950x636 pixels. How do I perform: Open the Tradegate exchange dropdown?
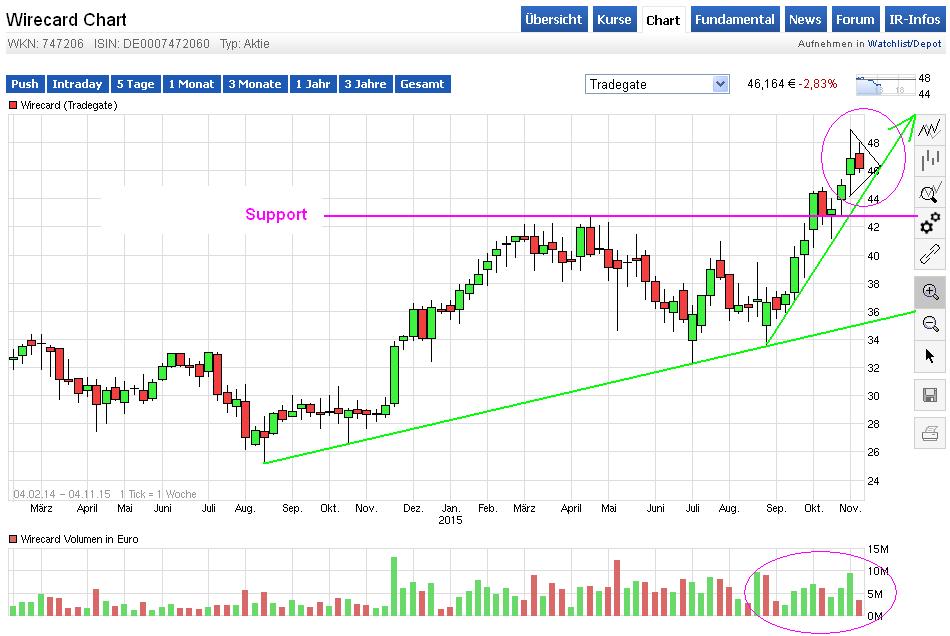[657, 84]
